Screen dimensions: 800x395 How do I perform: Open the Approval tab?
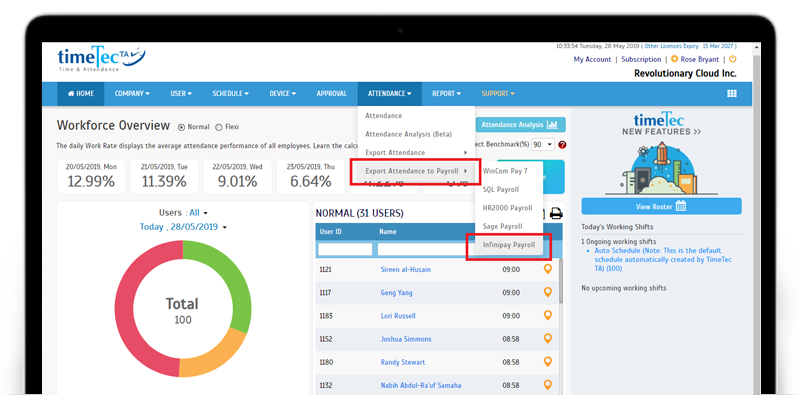332,94
